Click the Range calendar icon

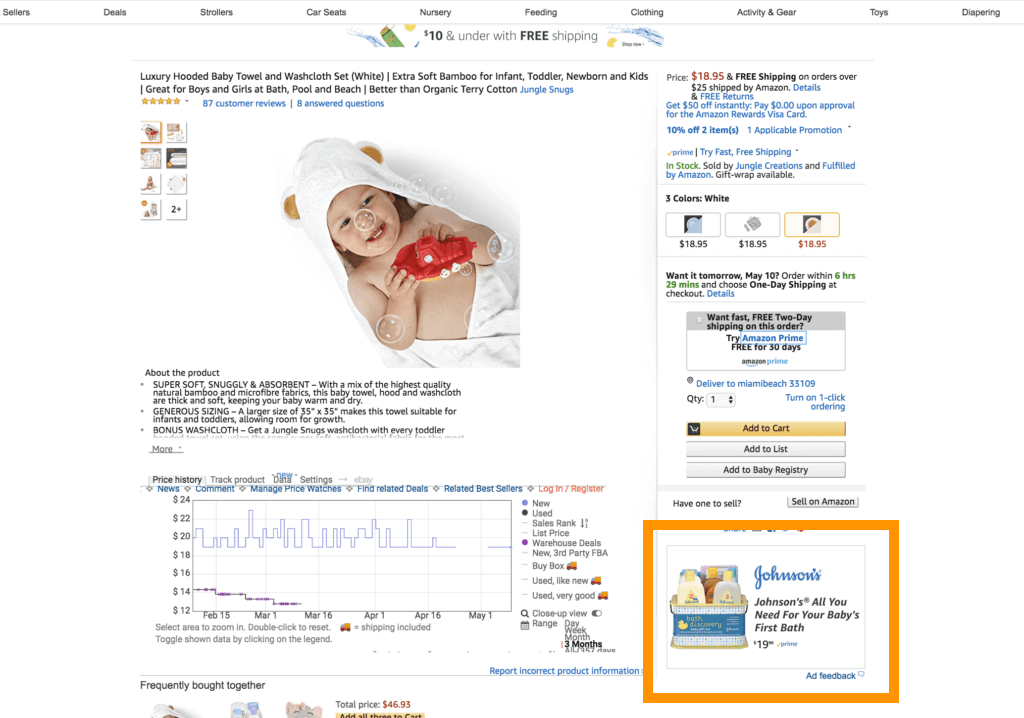(x=524, y=625)
